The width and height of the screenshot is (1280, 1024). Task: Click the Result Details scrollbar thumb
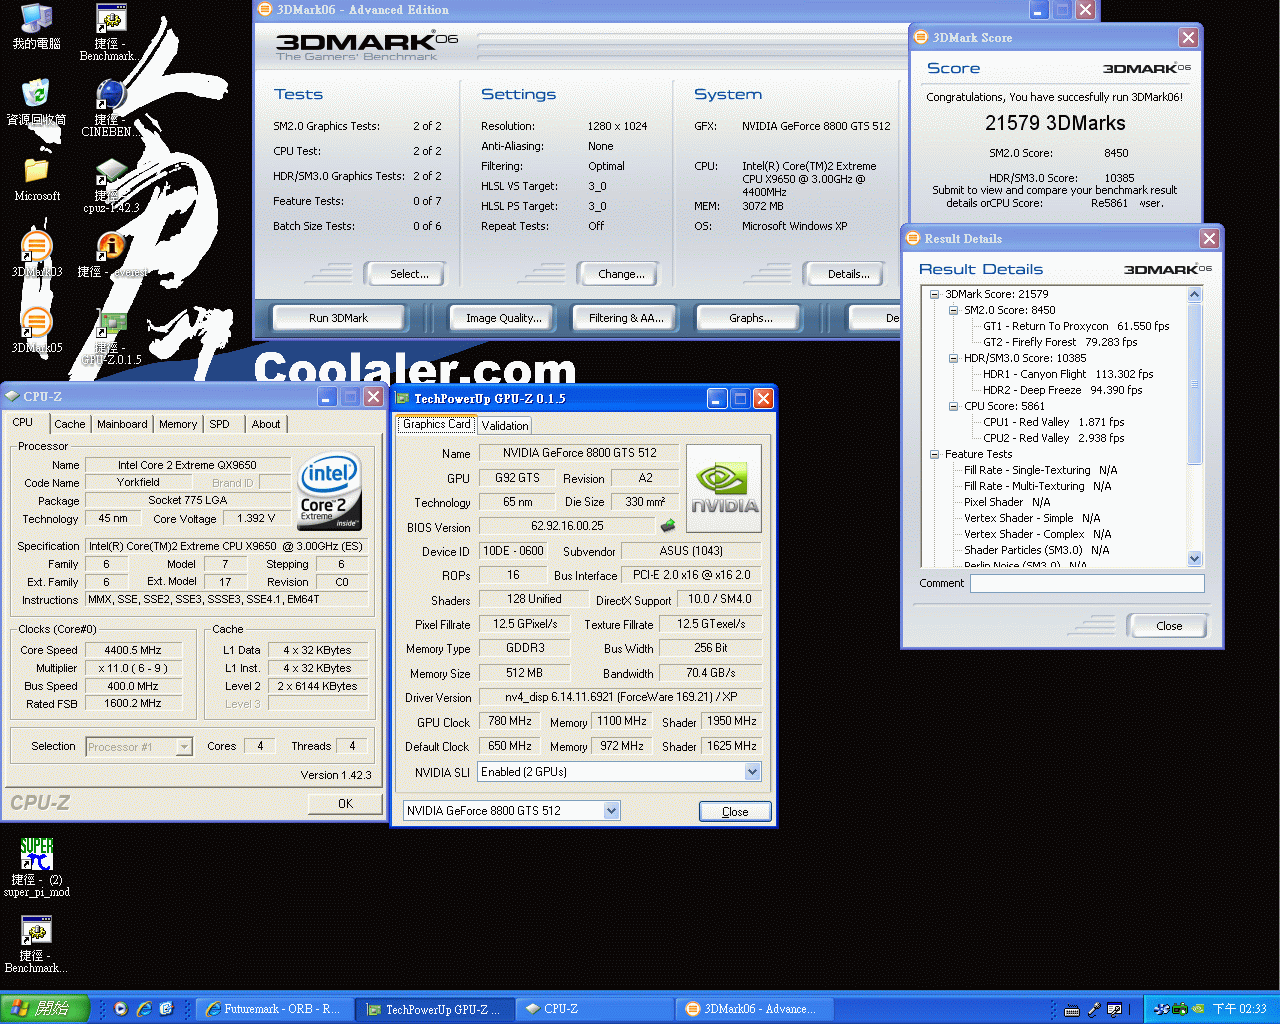pos(1194,384)
